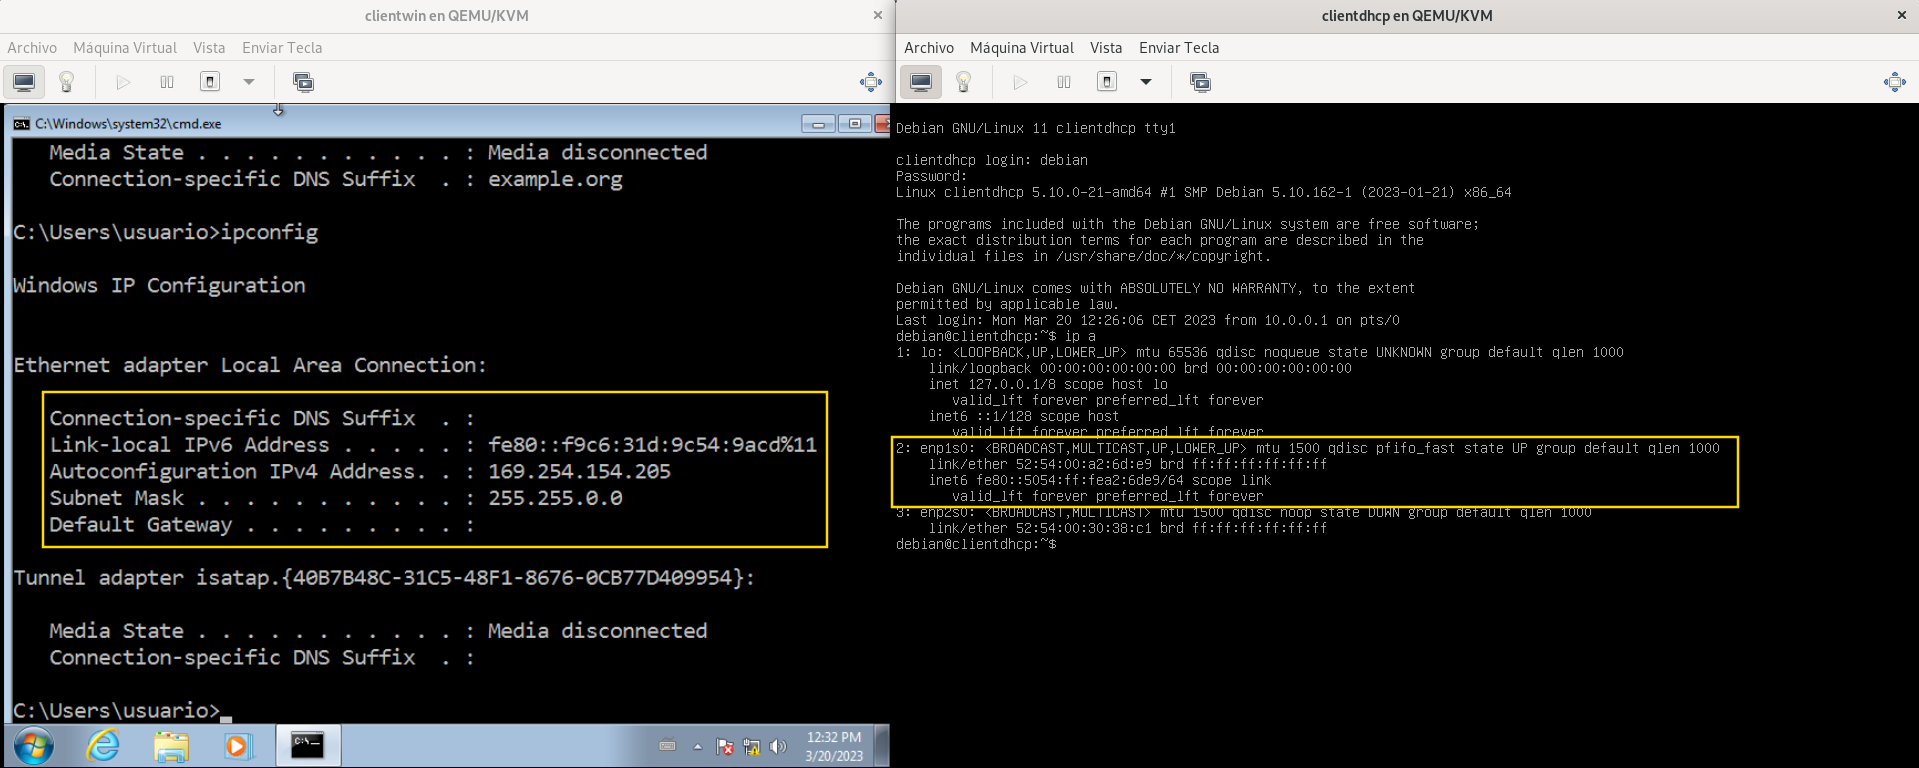Expand shutdown options dropdown in clientdhcp toolbar
1919x768 pixels.
[x=1146, y=82]
